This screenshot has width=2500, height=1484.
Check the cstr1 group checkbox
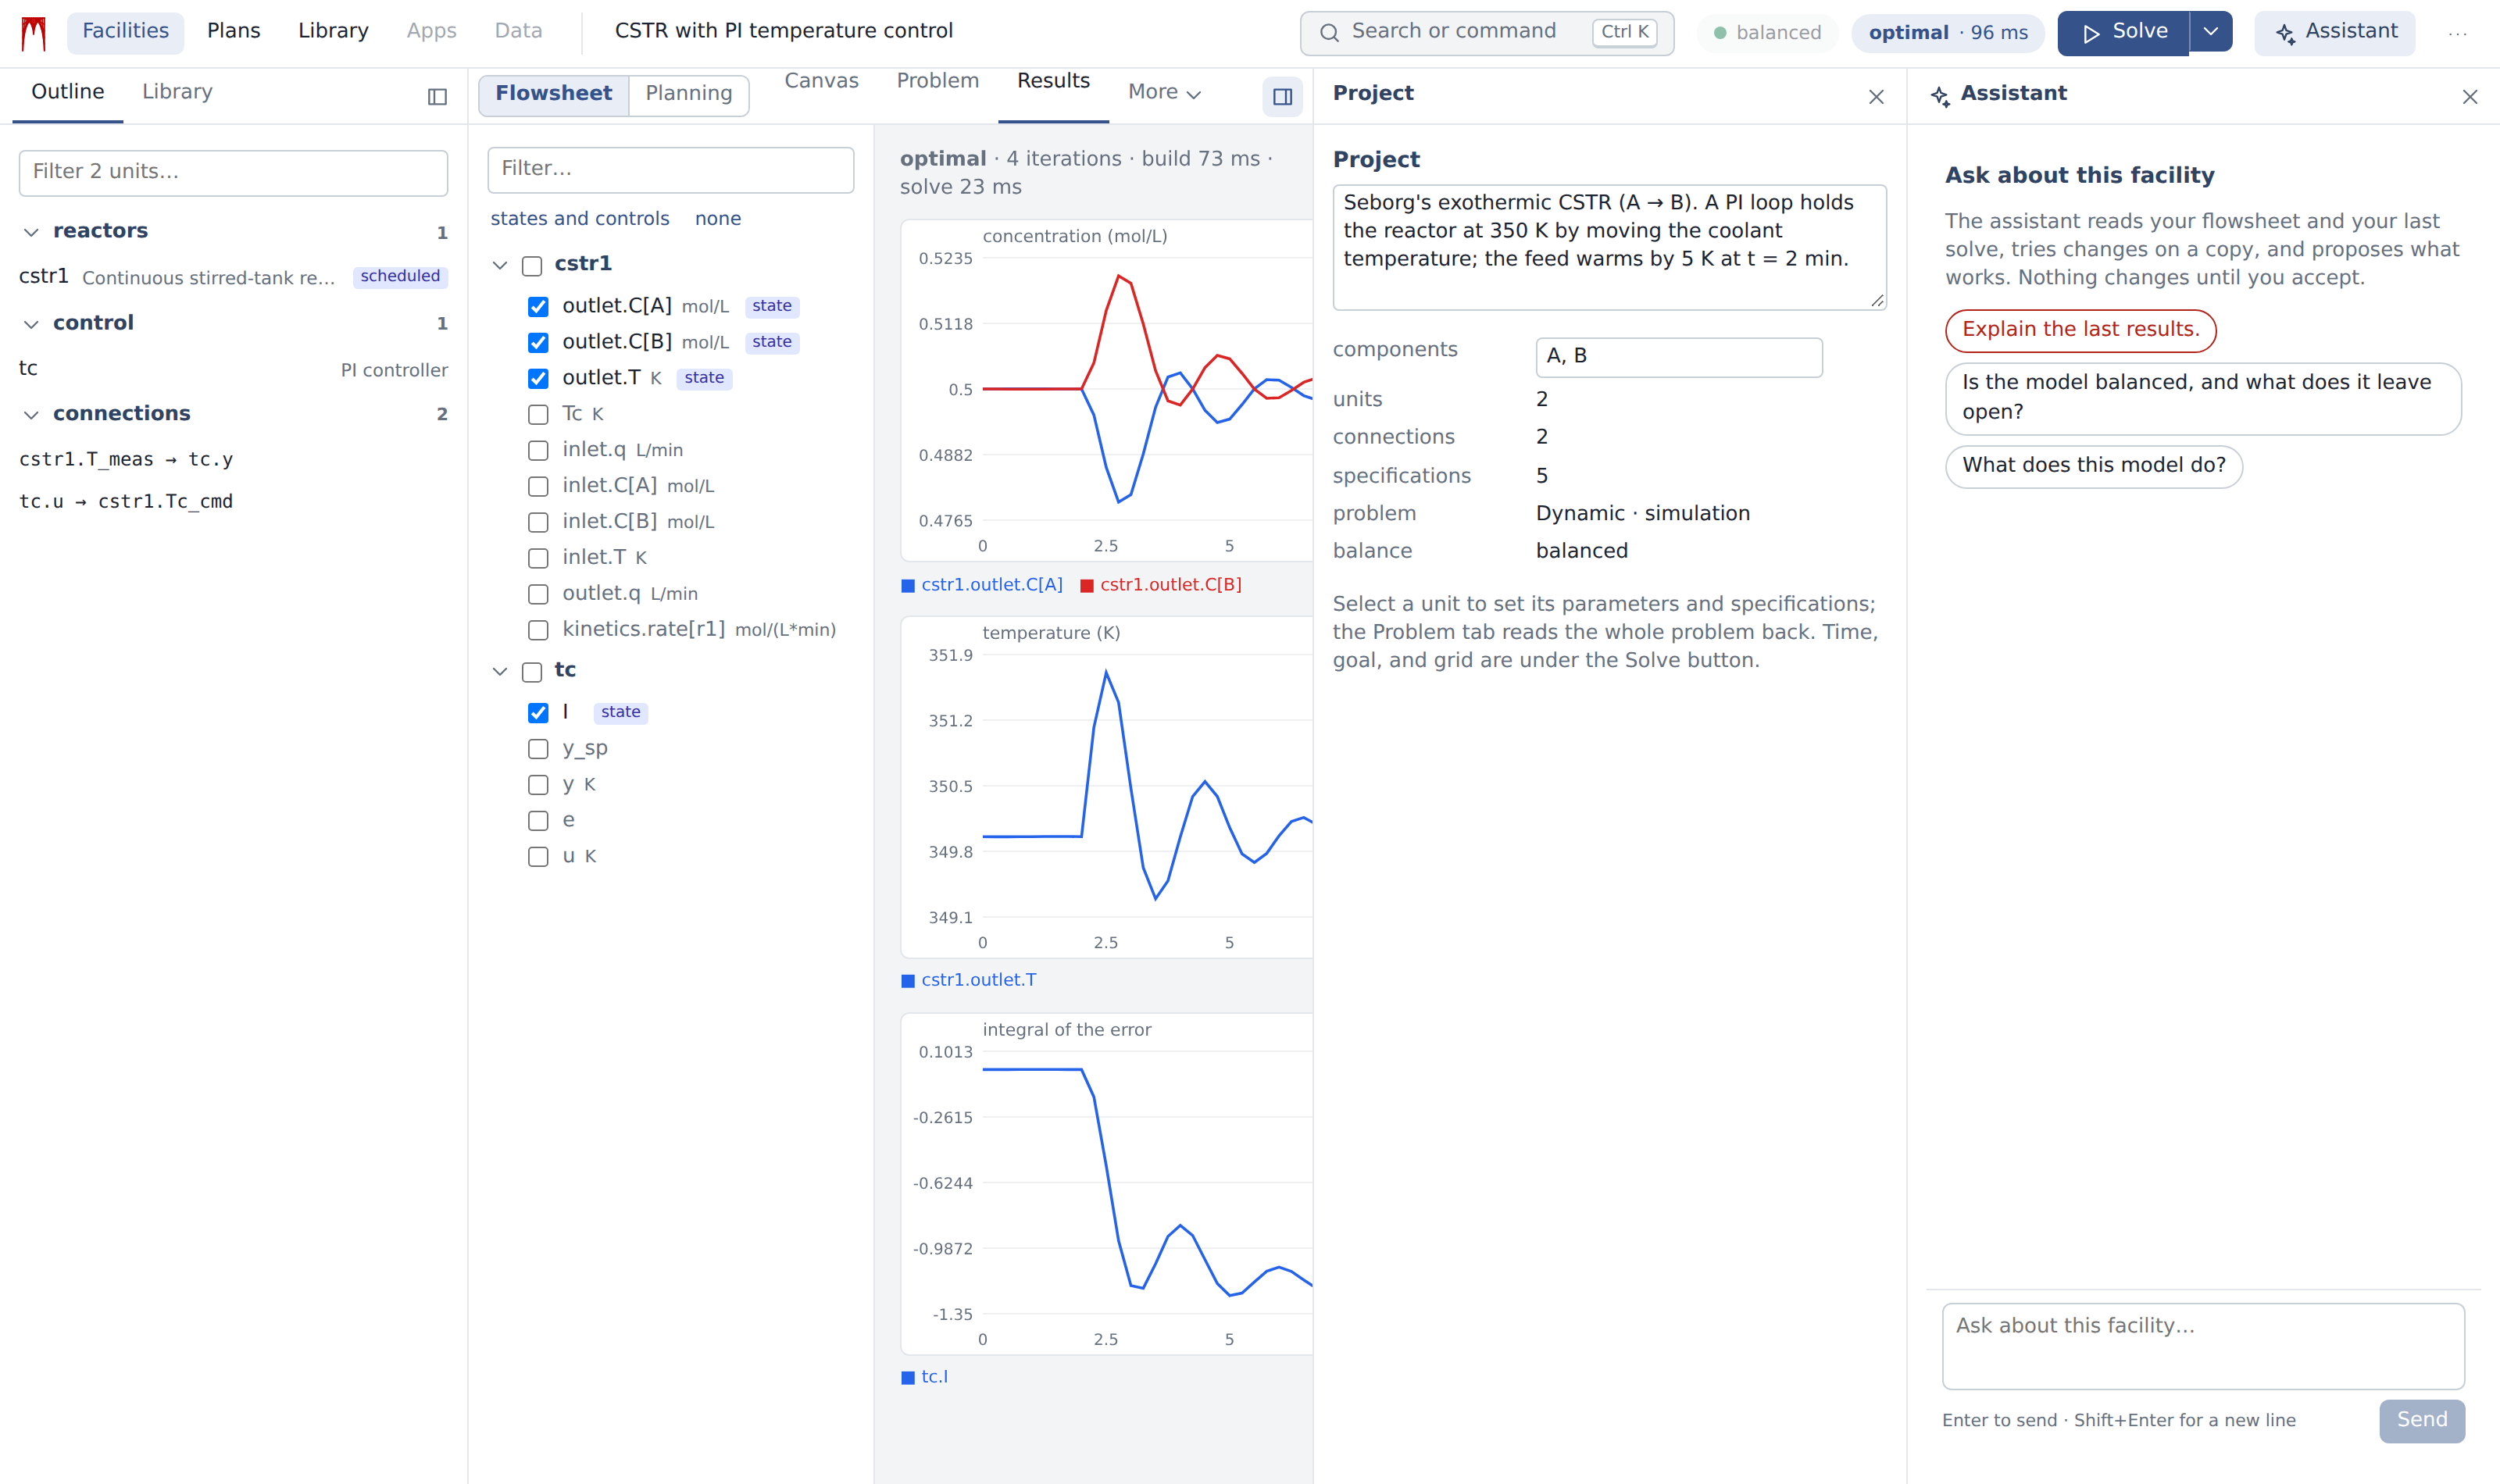[532, 266]
